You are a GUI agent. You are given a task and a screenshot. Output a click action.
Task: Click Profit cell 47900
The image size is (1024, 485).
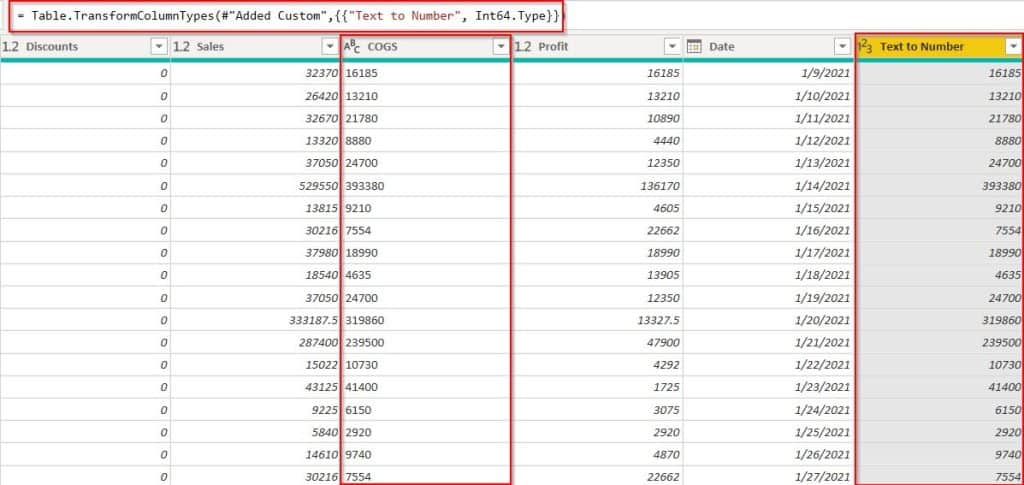(x=598, y=343)
